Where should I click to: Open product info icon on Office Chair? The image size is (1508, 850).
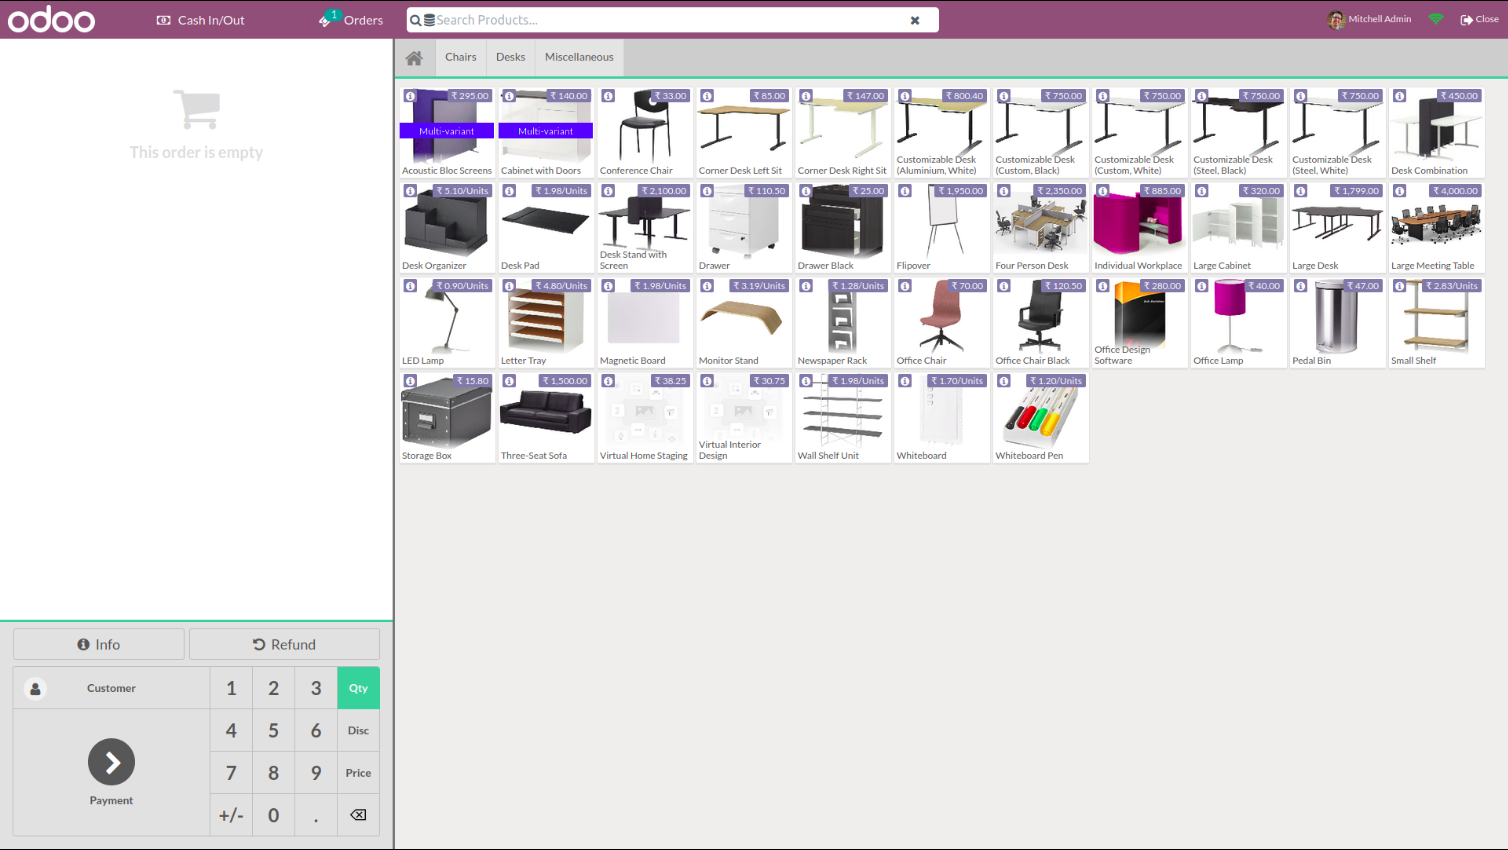(905, 286)
